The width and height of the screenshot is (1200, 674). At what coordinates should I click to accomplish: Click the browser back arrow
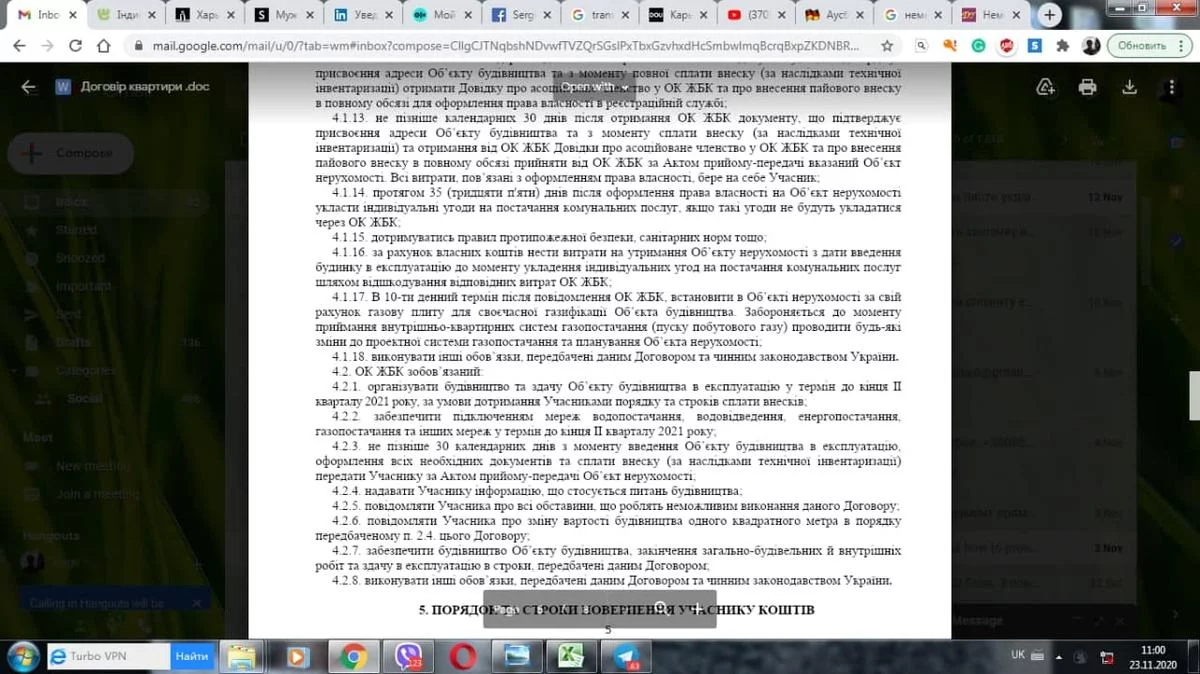tap(20, 46)
